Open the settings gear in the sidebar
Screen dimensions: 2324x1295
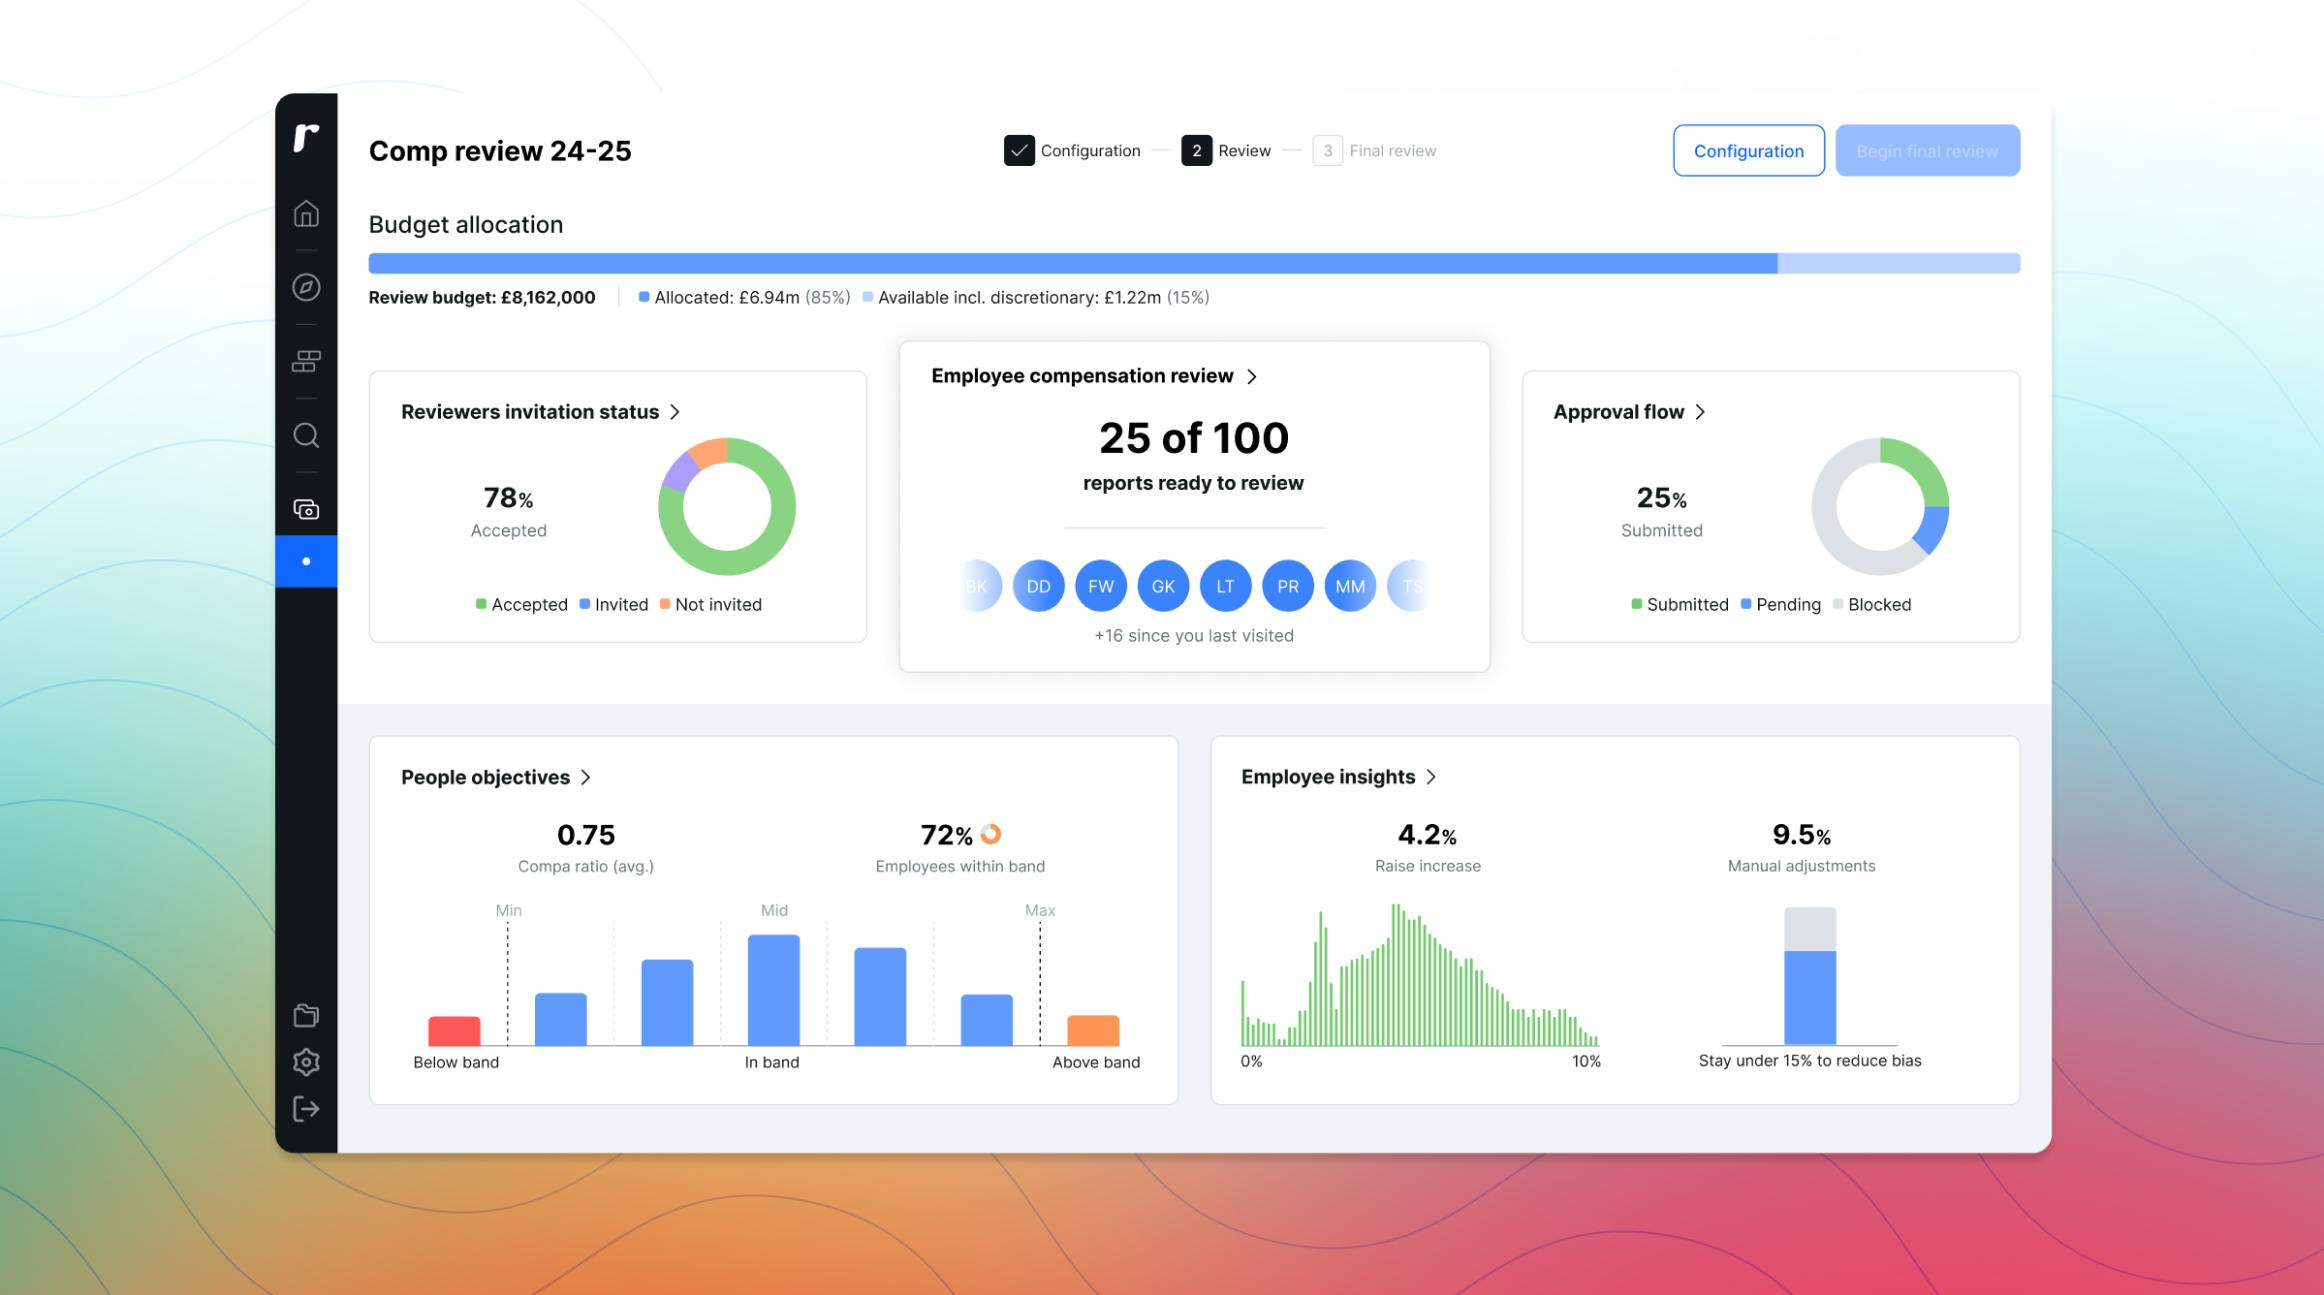(x=306, y=1062)
